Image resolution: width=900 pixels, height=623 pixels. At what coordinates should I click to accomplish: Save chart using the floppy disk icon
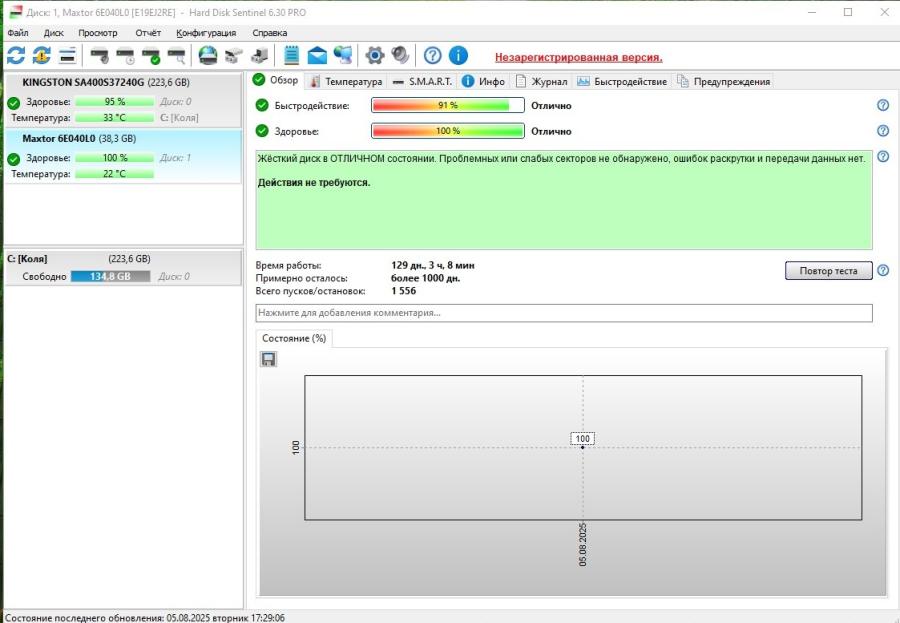(x=268, y=359)
